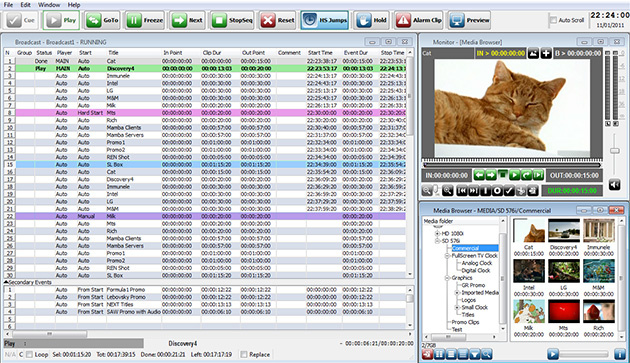Click the green curved-arrow loop button
This screenshot has width=630, height=363.
click(526, 175)
